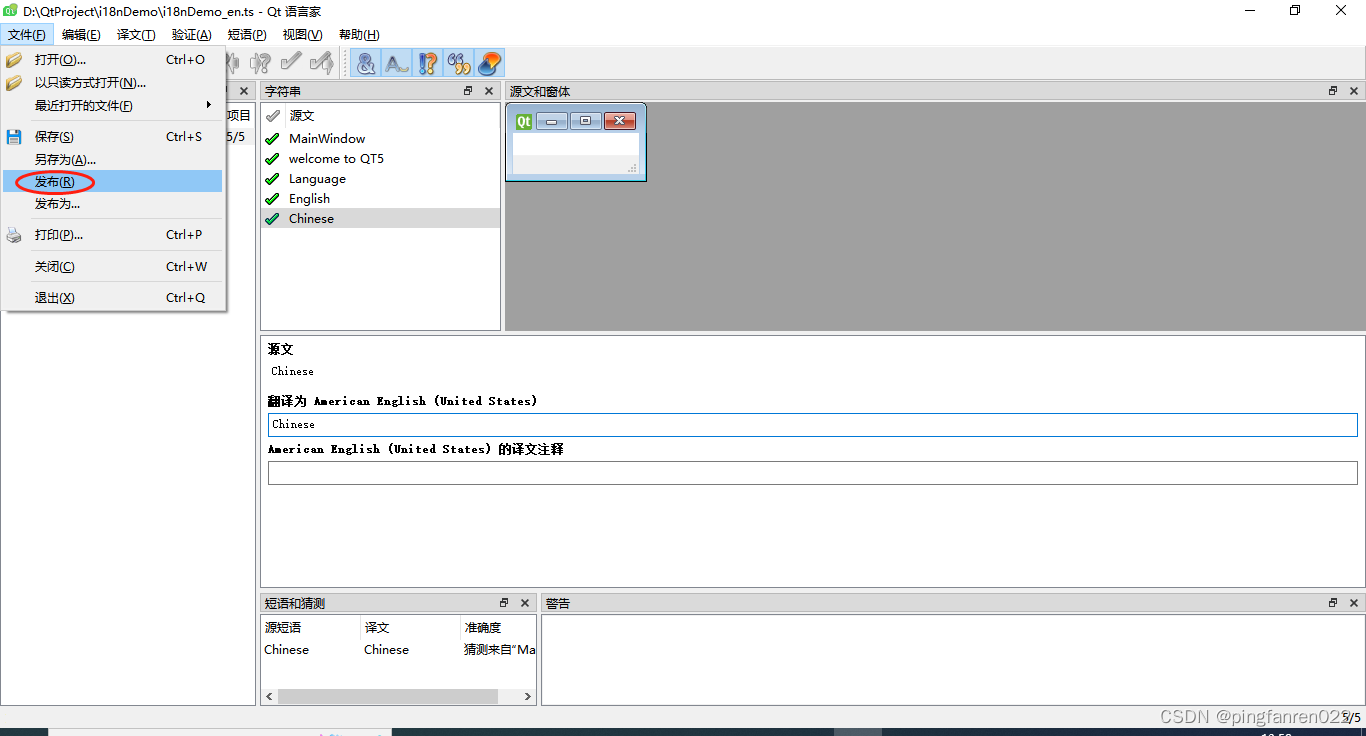Float the 短语和猜测 panel
The image size is (1366, 736).
[x=504, y=603]
